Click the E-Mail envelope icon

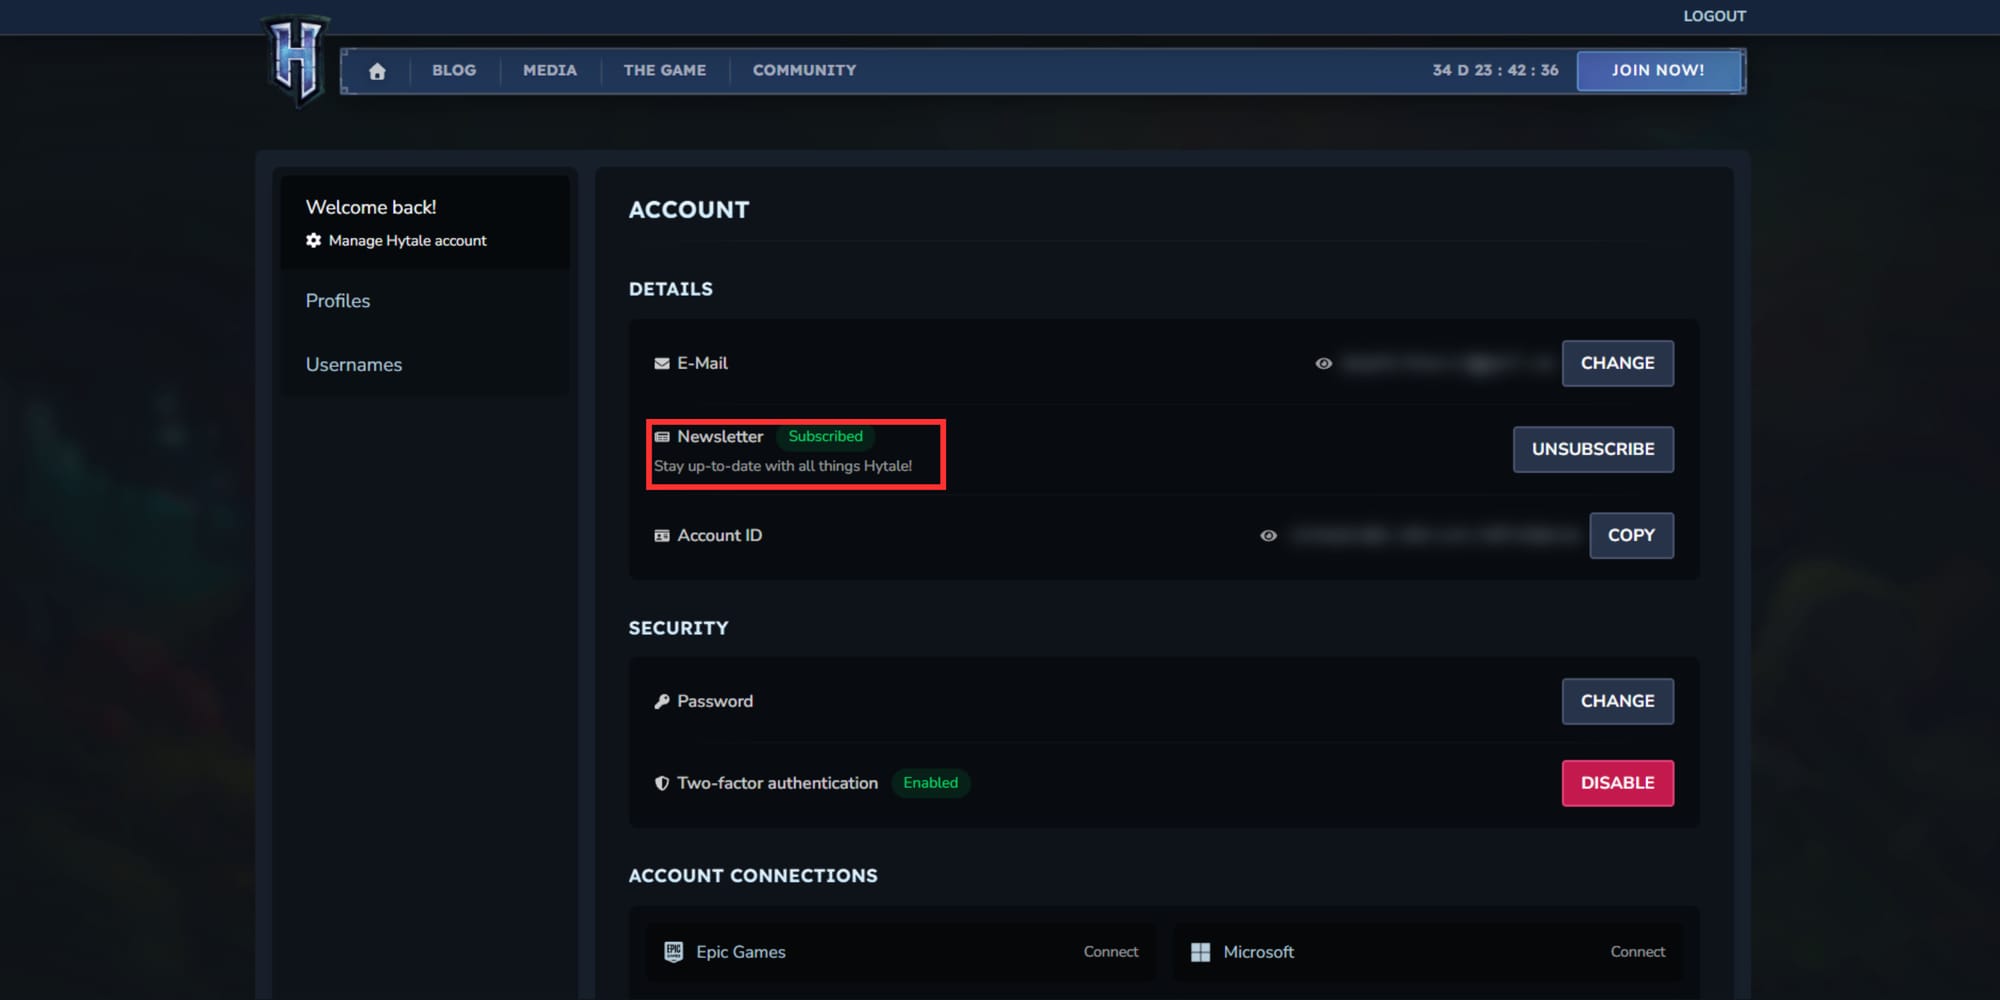[662, 364]
